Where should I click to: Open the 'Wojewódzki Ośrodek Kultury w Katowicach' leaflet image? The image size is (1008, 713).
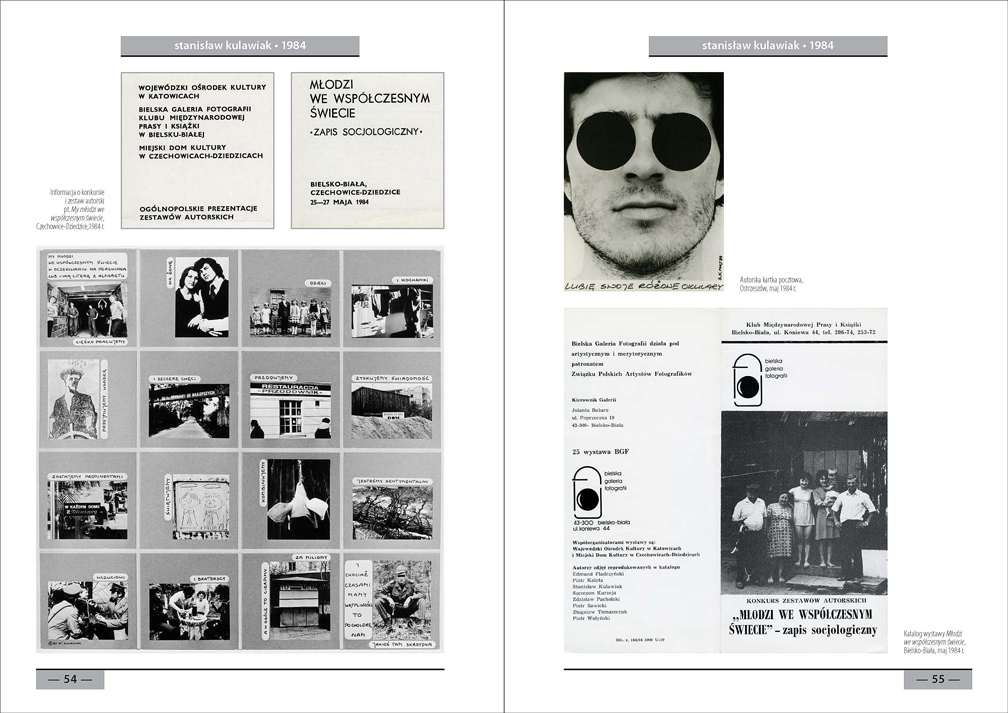197,150
